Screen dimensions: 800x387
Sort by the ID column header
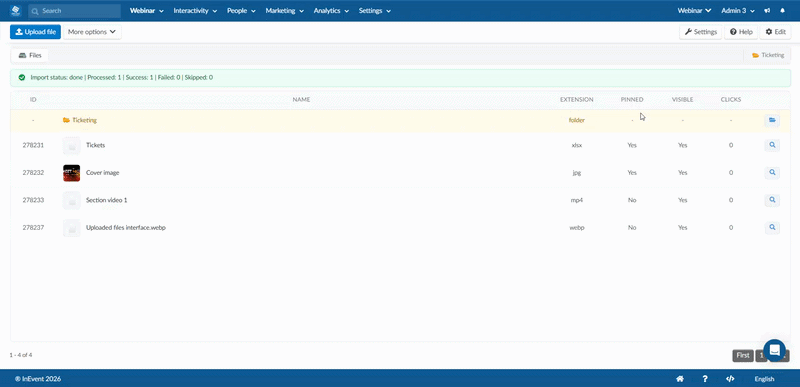[33, 99]
